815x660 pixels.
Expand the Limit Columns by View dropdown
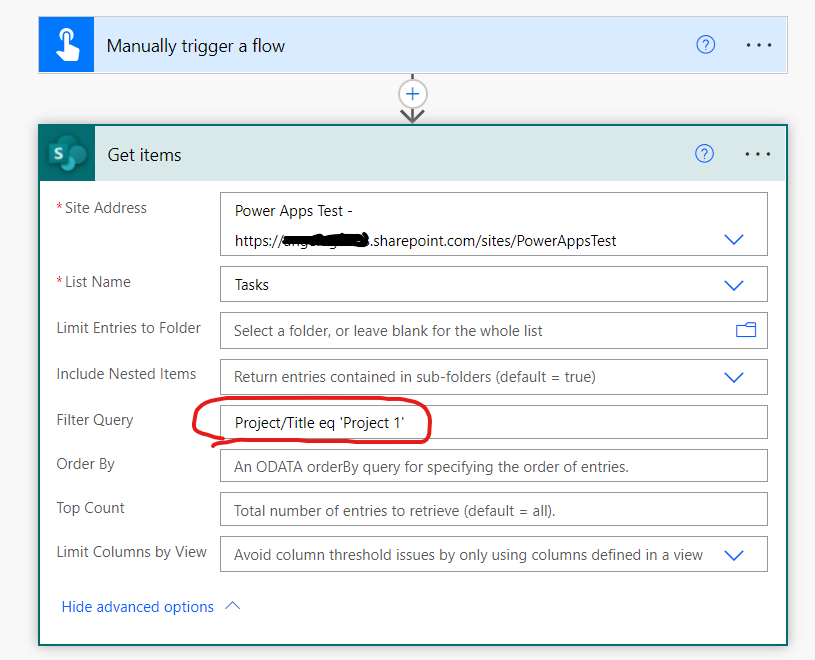[x=734, y=555]
